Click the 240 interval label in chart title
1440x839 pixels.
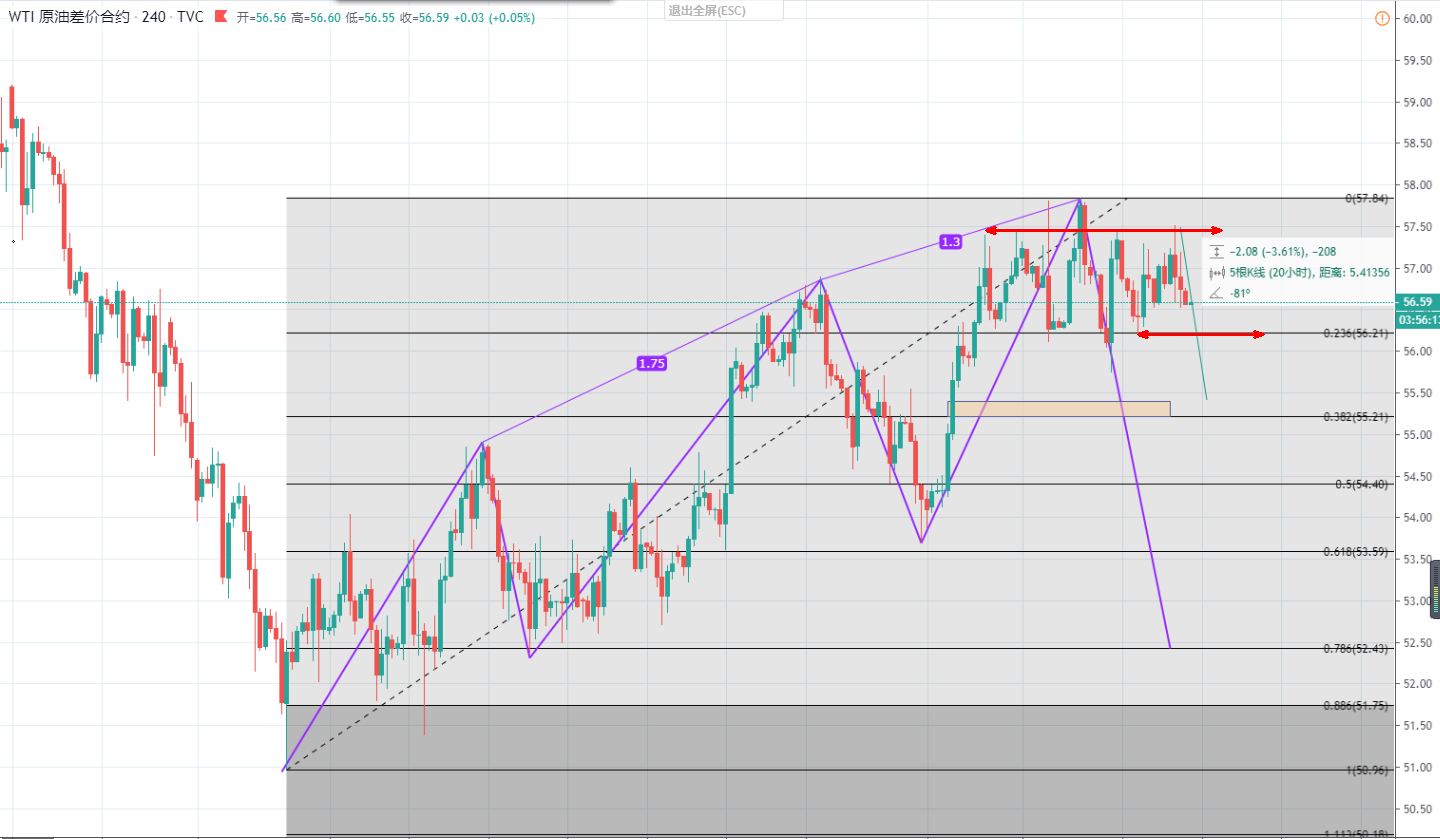pyautogui.click(x=153, y=18)
